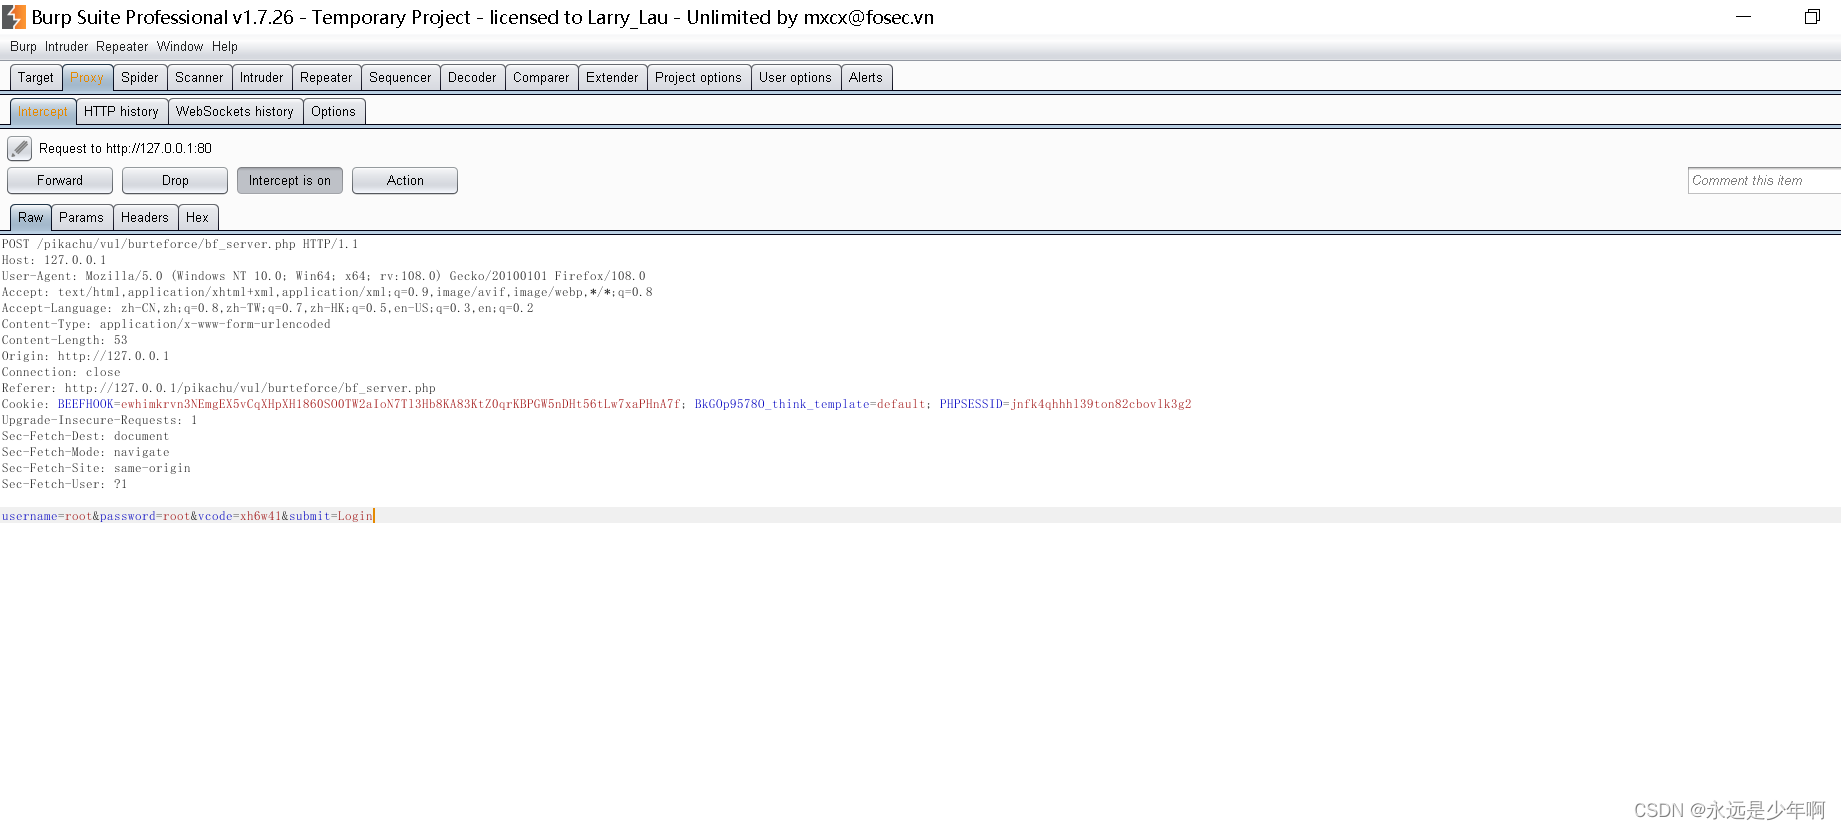Open the Burp menu
The height and width of the screenshot is (830, 1841).
23,47
